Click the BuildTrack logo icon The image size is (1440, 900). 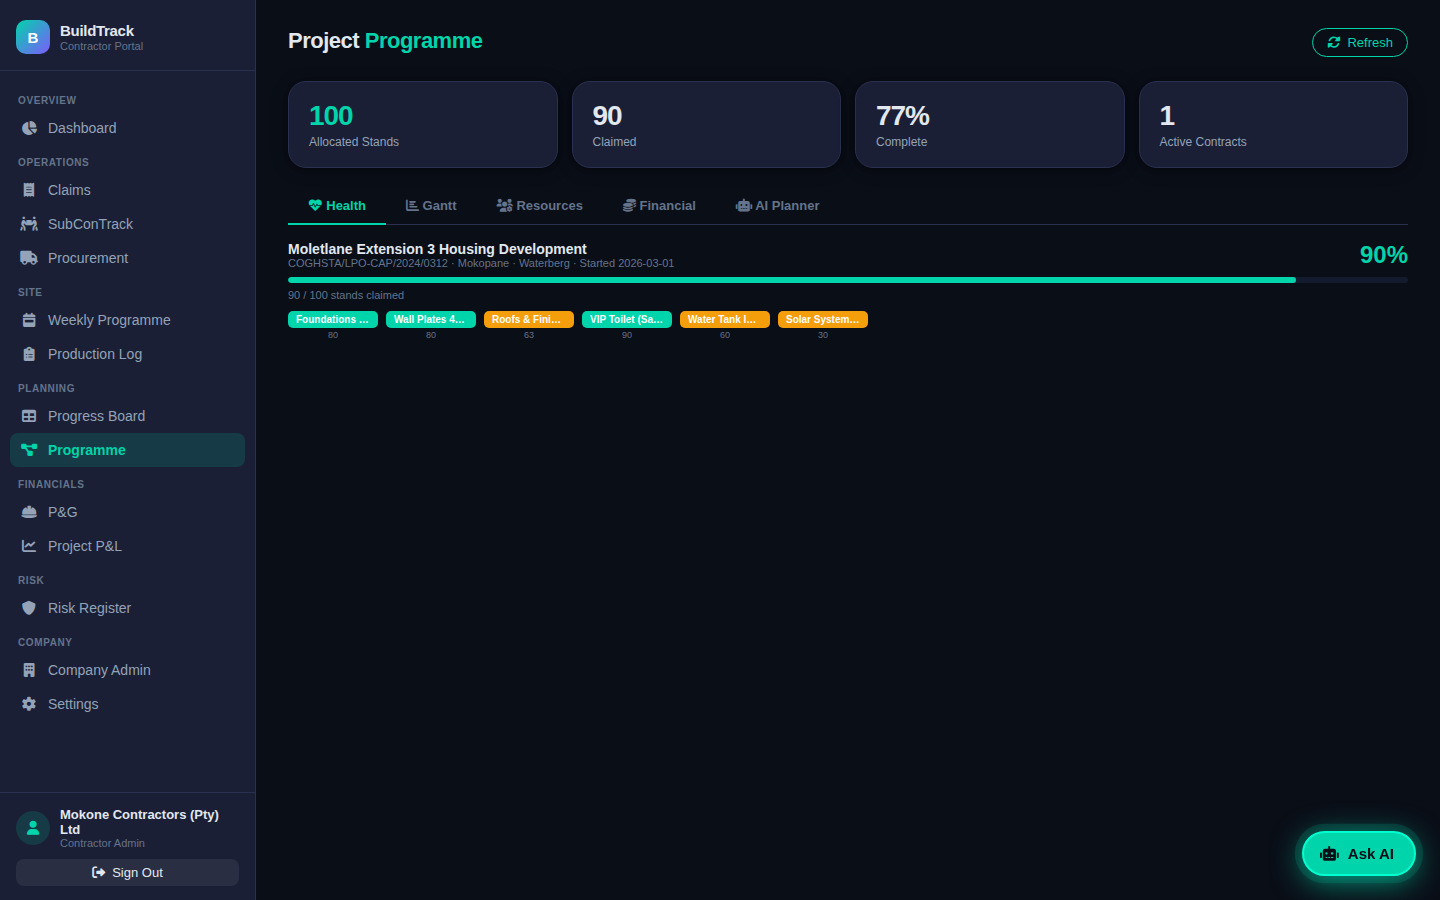tap(33, 37)
